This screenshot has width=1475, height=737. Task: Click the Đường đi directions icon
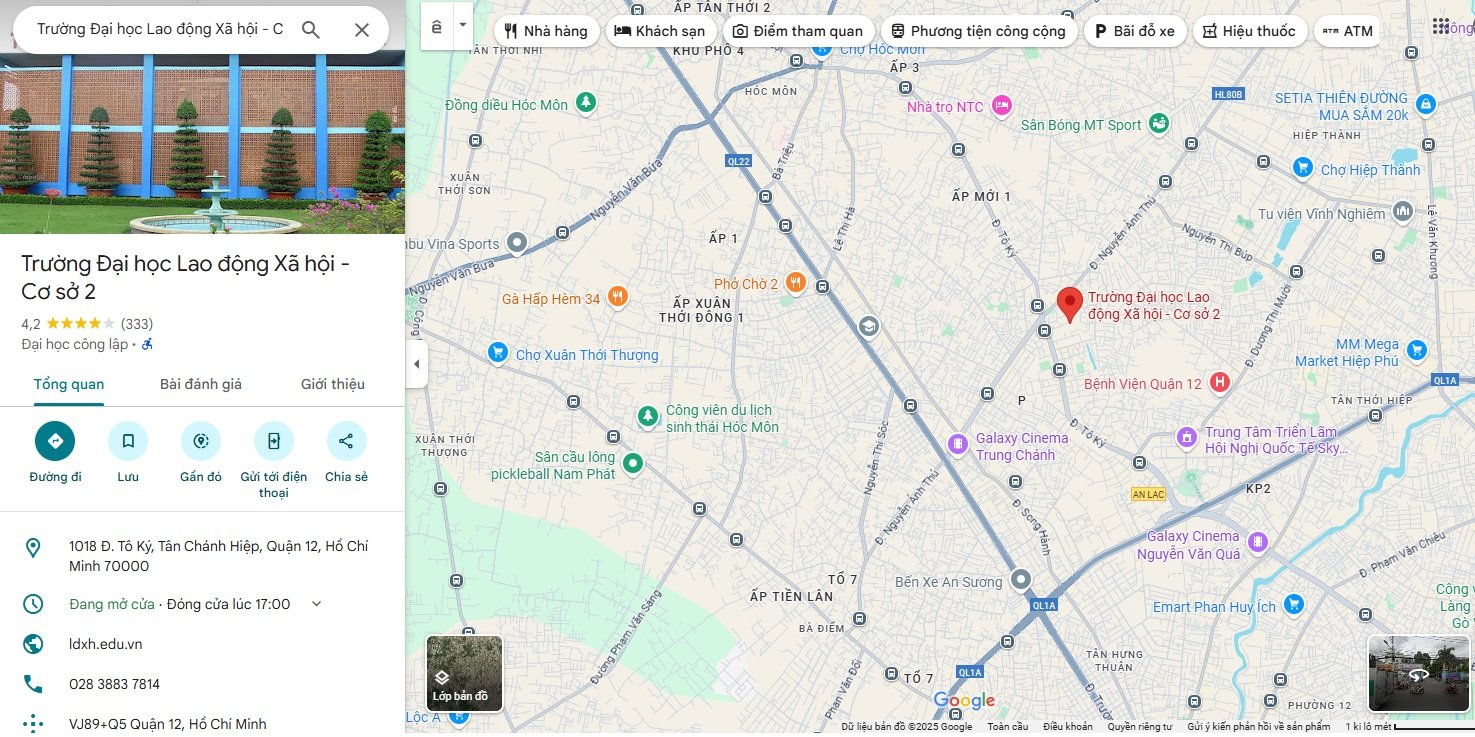(55, 441)
